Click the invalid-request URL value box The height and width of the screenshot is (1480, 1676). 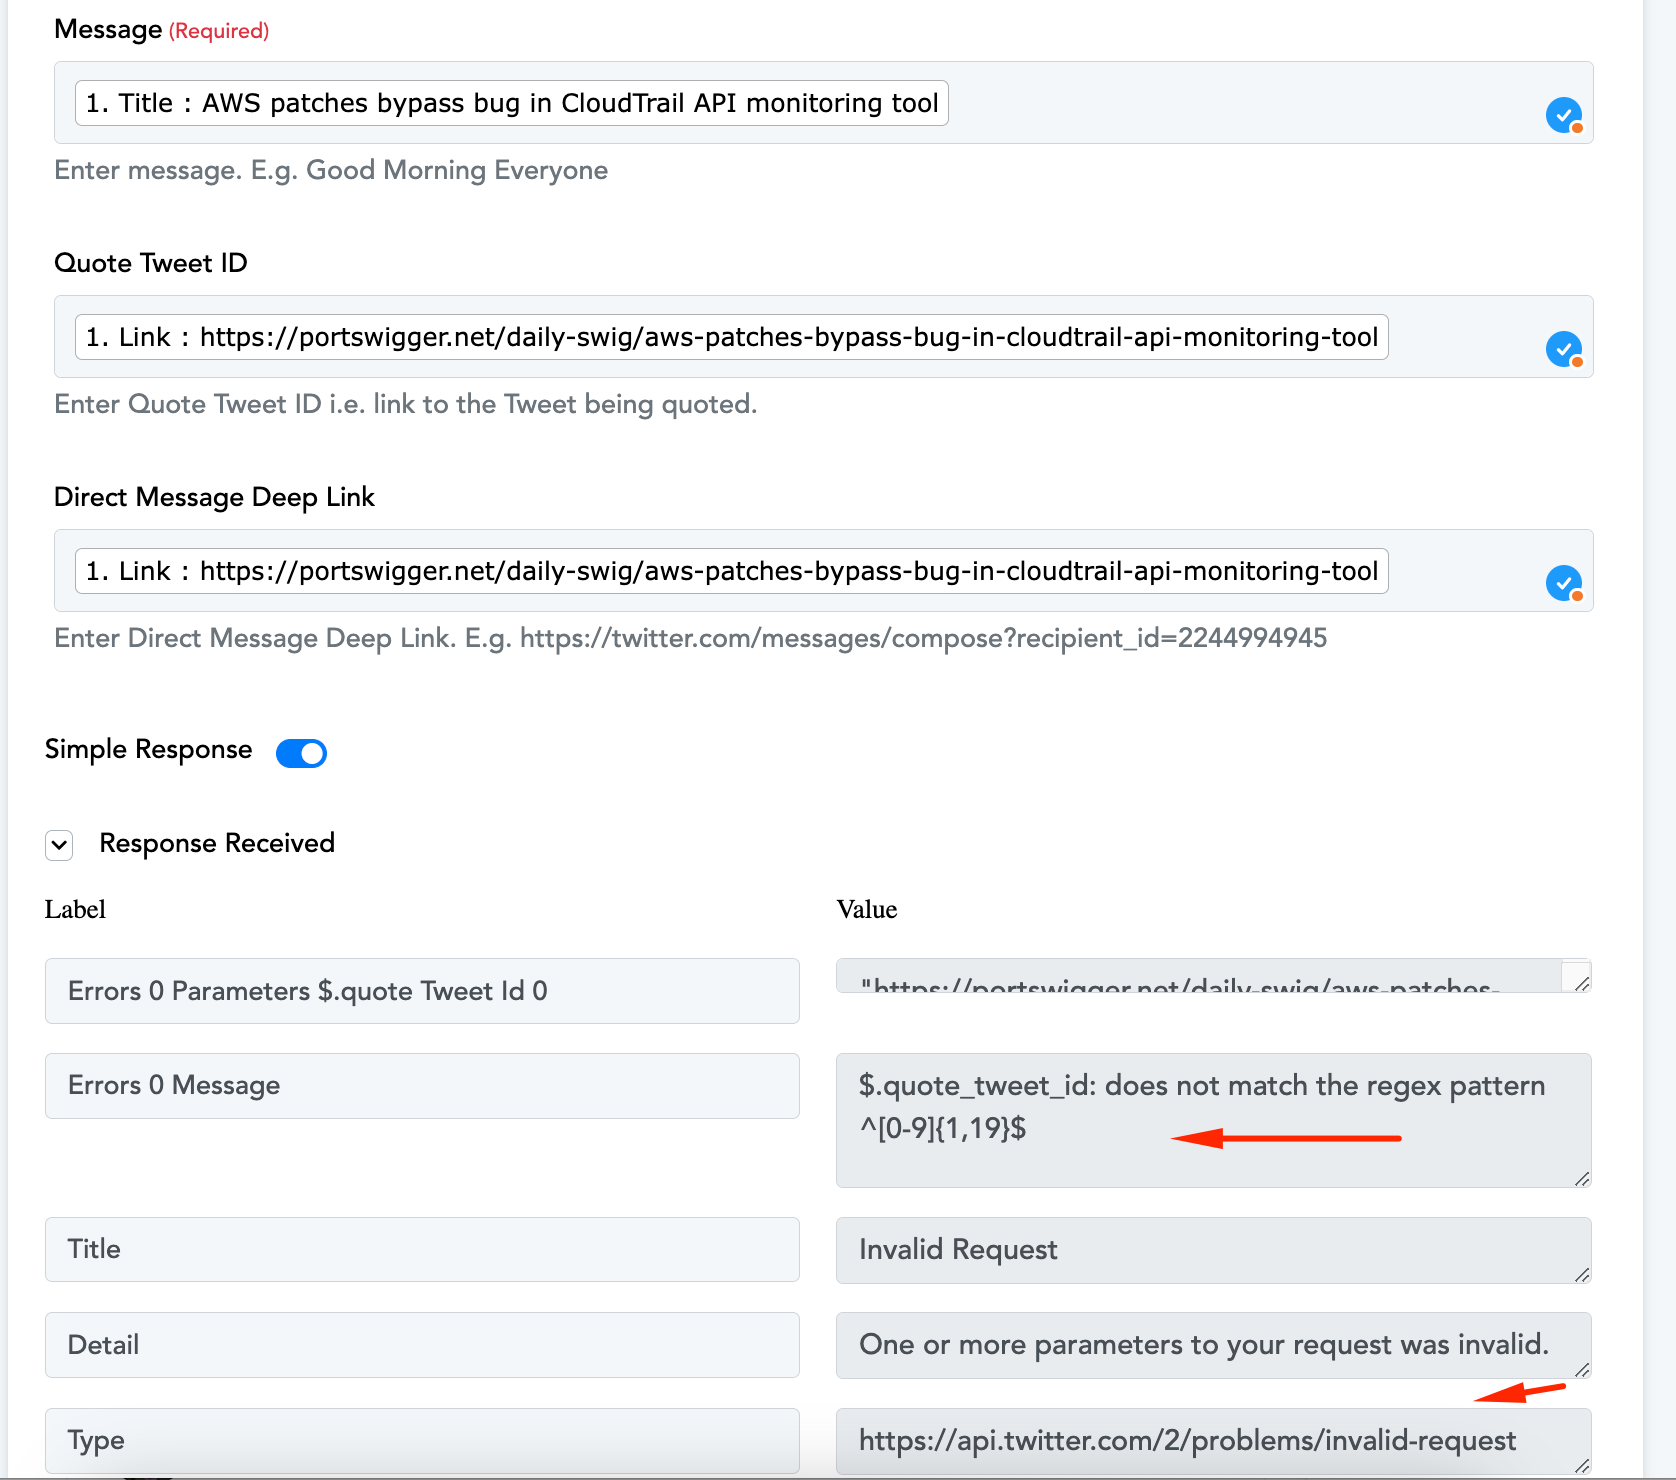pos(1213,1441)
